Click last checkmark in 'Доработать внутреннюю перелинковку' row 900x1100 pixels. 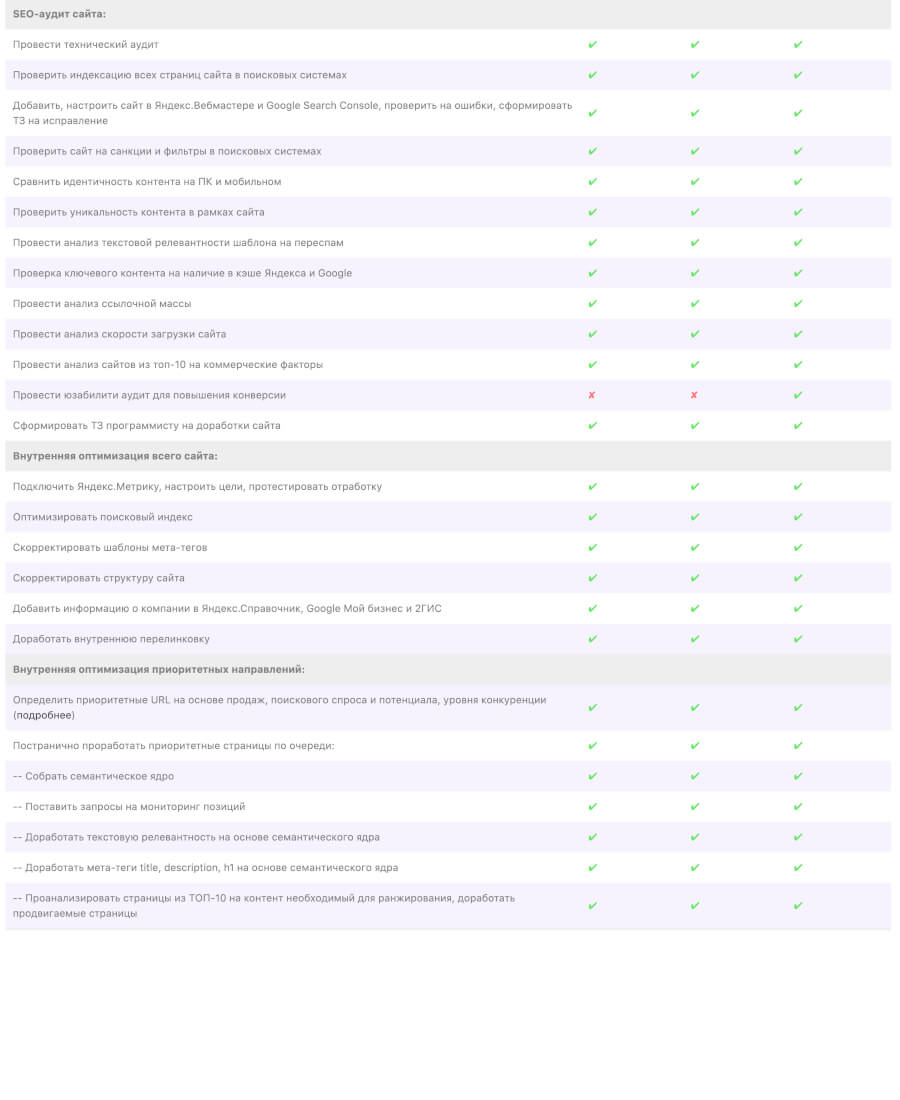[798, 639]
